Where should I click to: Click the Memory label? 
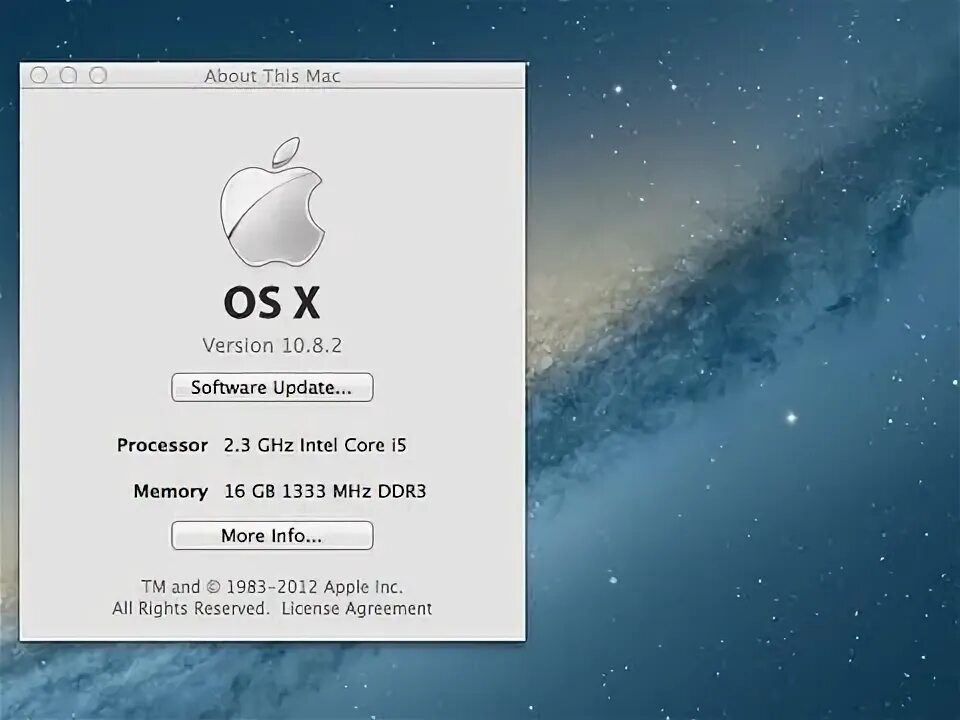point(170,492)
